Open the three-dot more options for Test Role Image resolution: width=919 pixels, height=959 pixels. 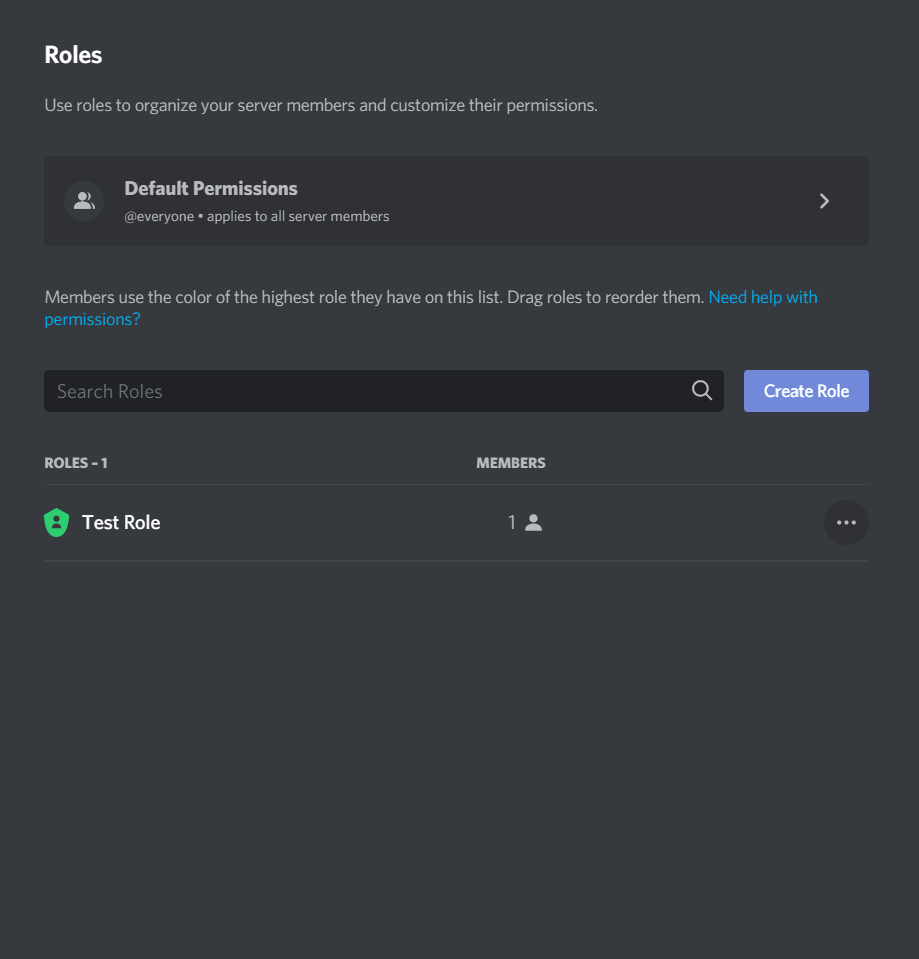point(846,523)
